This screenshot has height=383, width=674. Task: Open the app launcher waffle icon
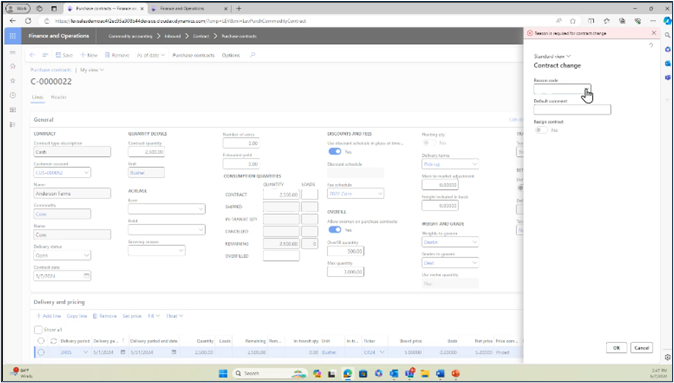pos(12,36)
